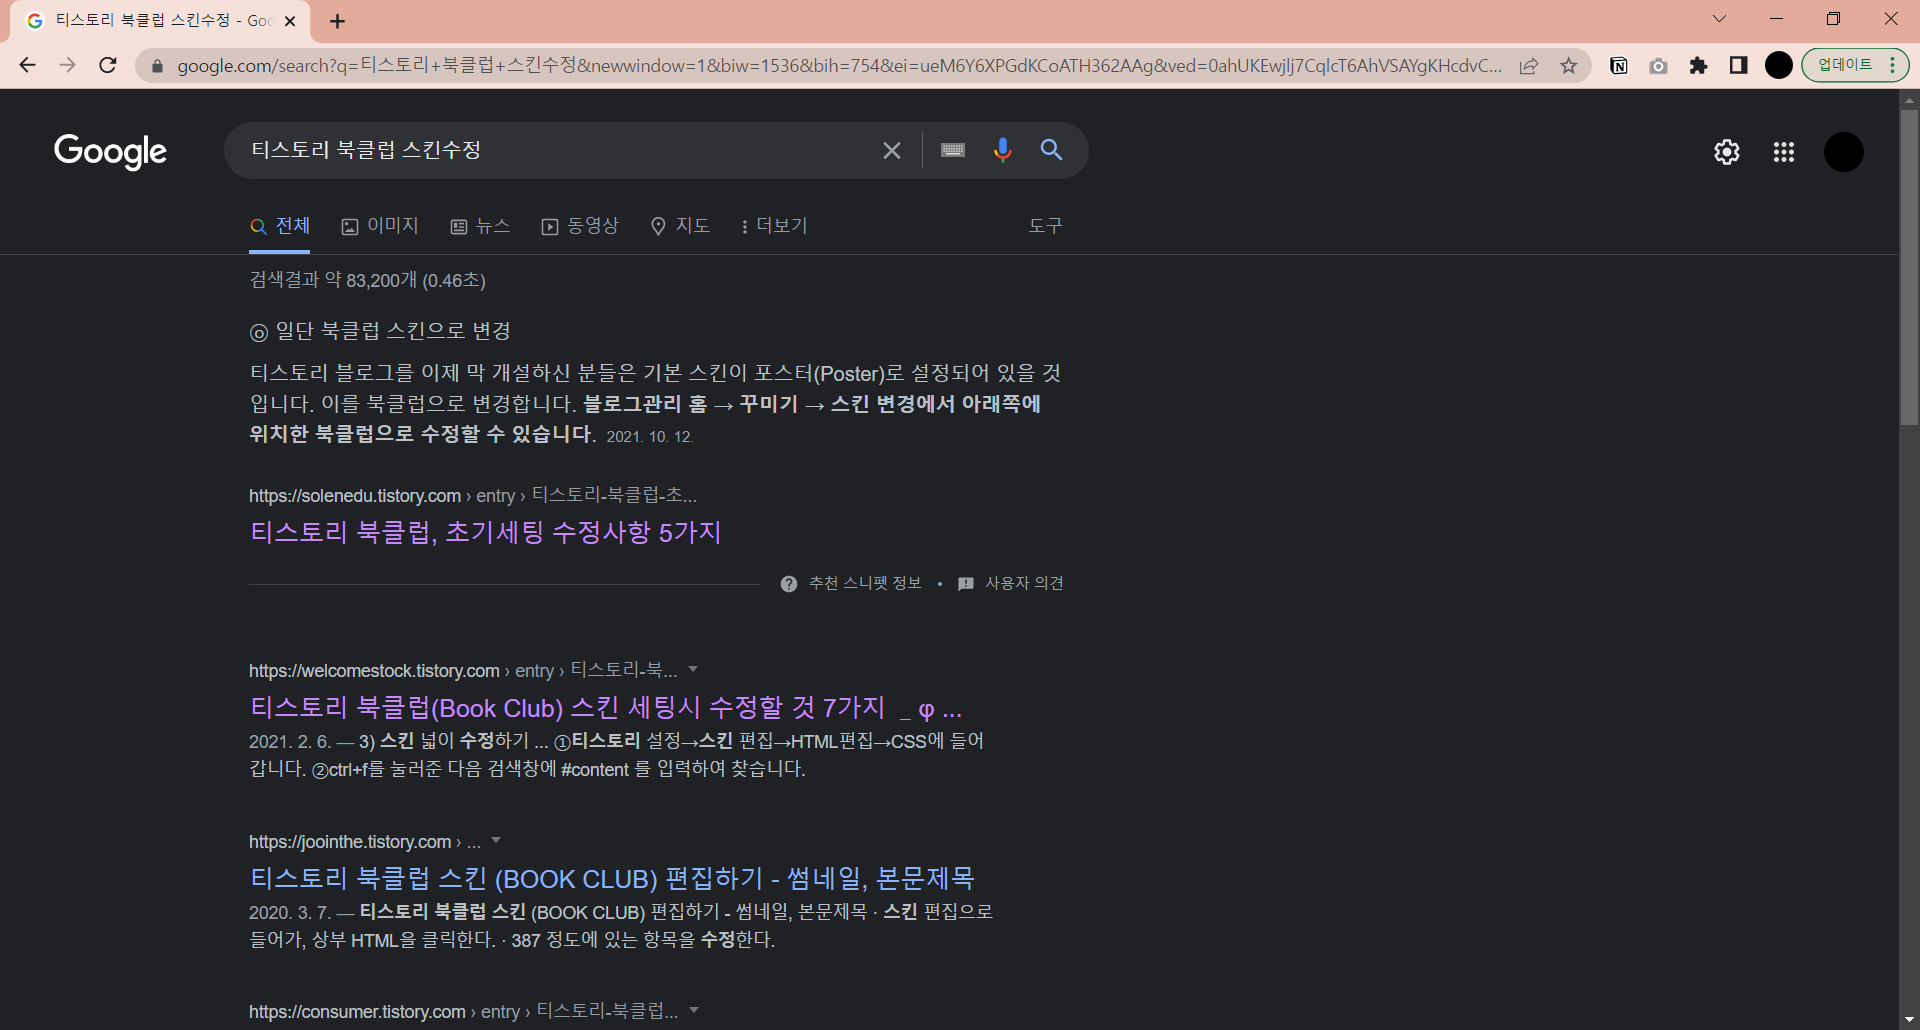
Task: Select the 전체 results tab
Action: [x=280, y=226]
